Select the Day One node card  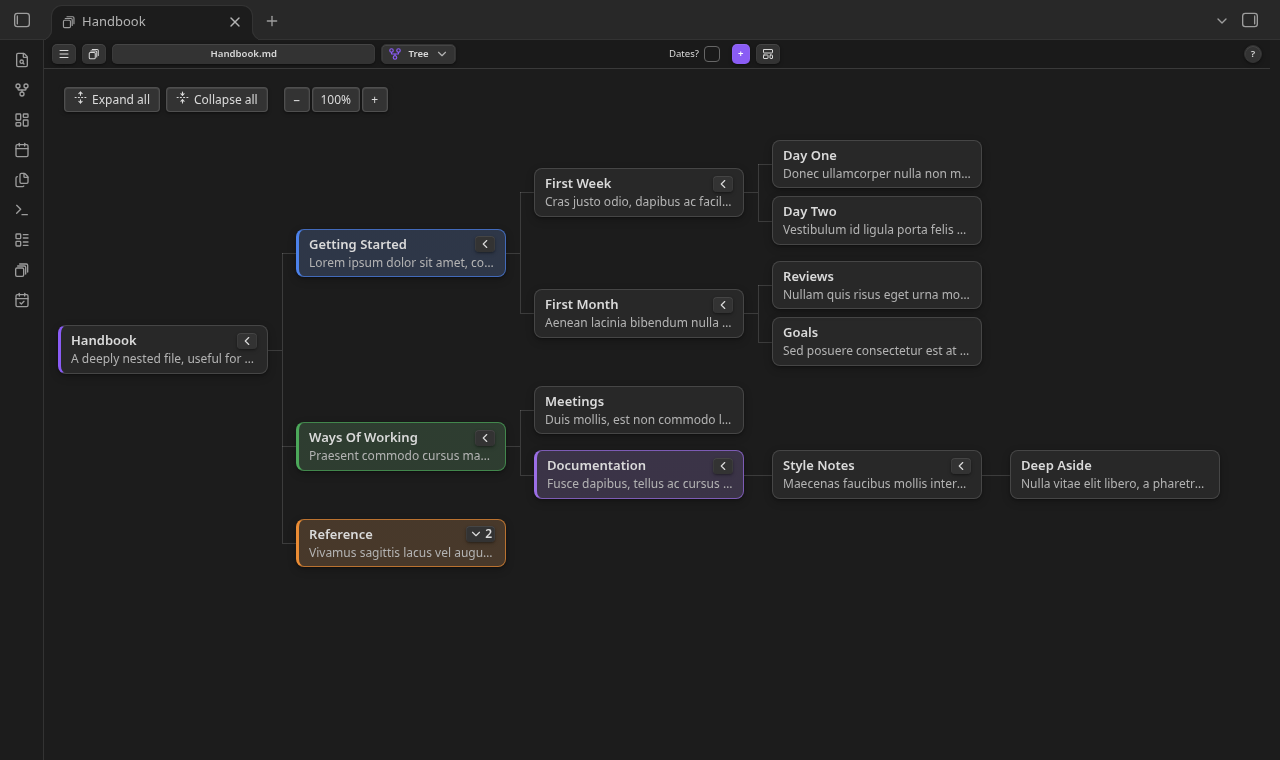click(x=877, y=164)
